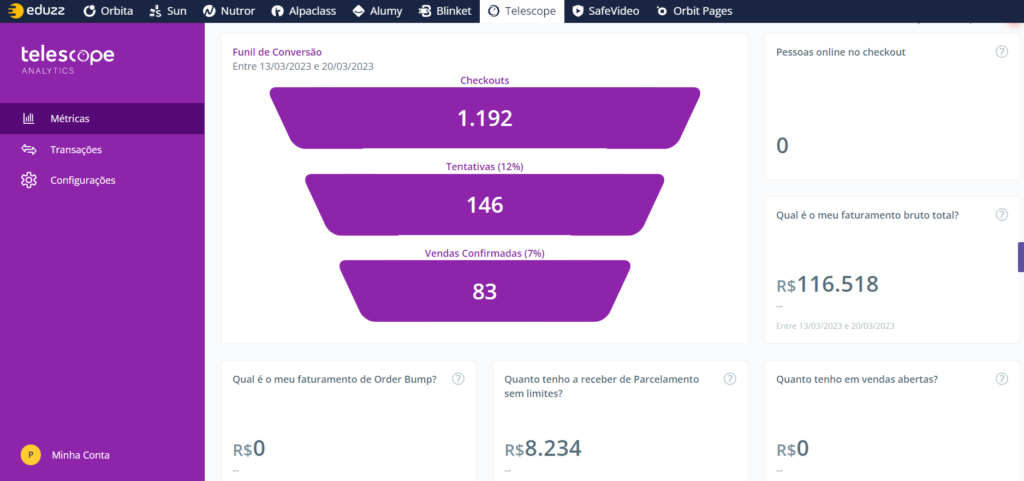This screenshot has width=1024, height=481.
Task: Click the R$8.234 Parcelamento value
Action: pyautogui.click(x=543, y=448)
